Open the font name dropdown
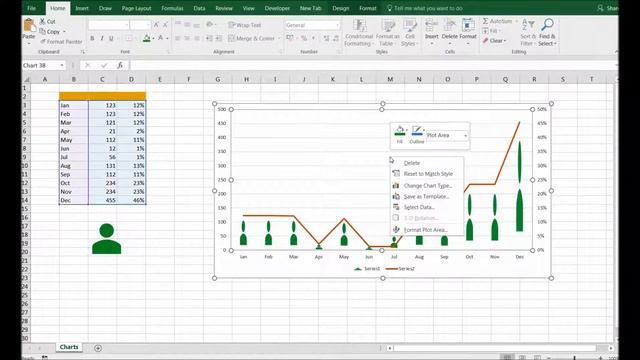 (127, 25)
